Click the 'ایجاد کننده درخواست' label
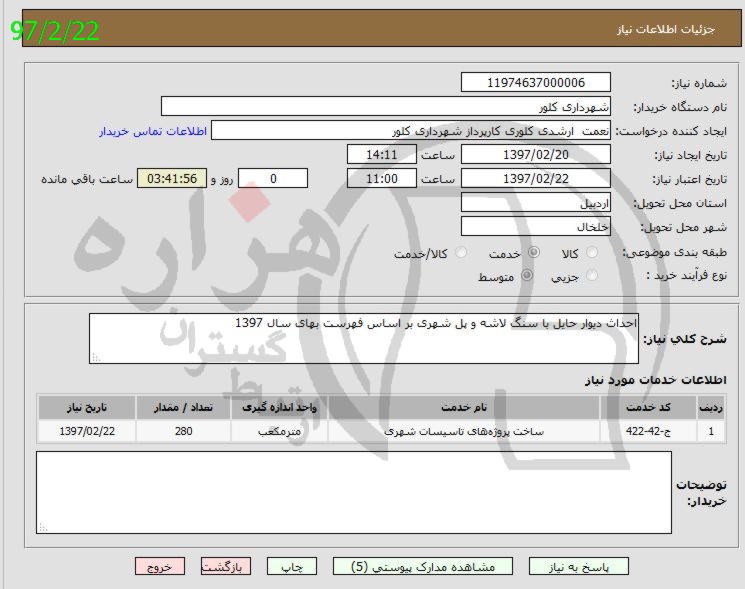This screenshot has width=745, height=589. [671, 132]
